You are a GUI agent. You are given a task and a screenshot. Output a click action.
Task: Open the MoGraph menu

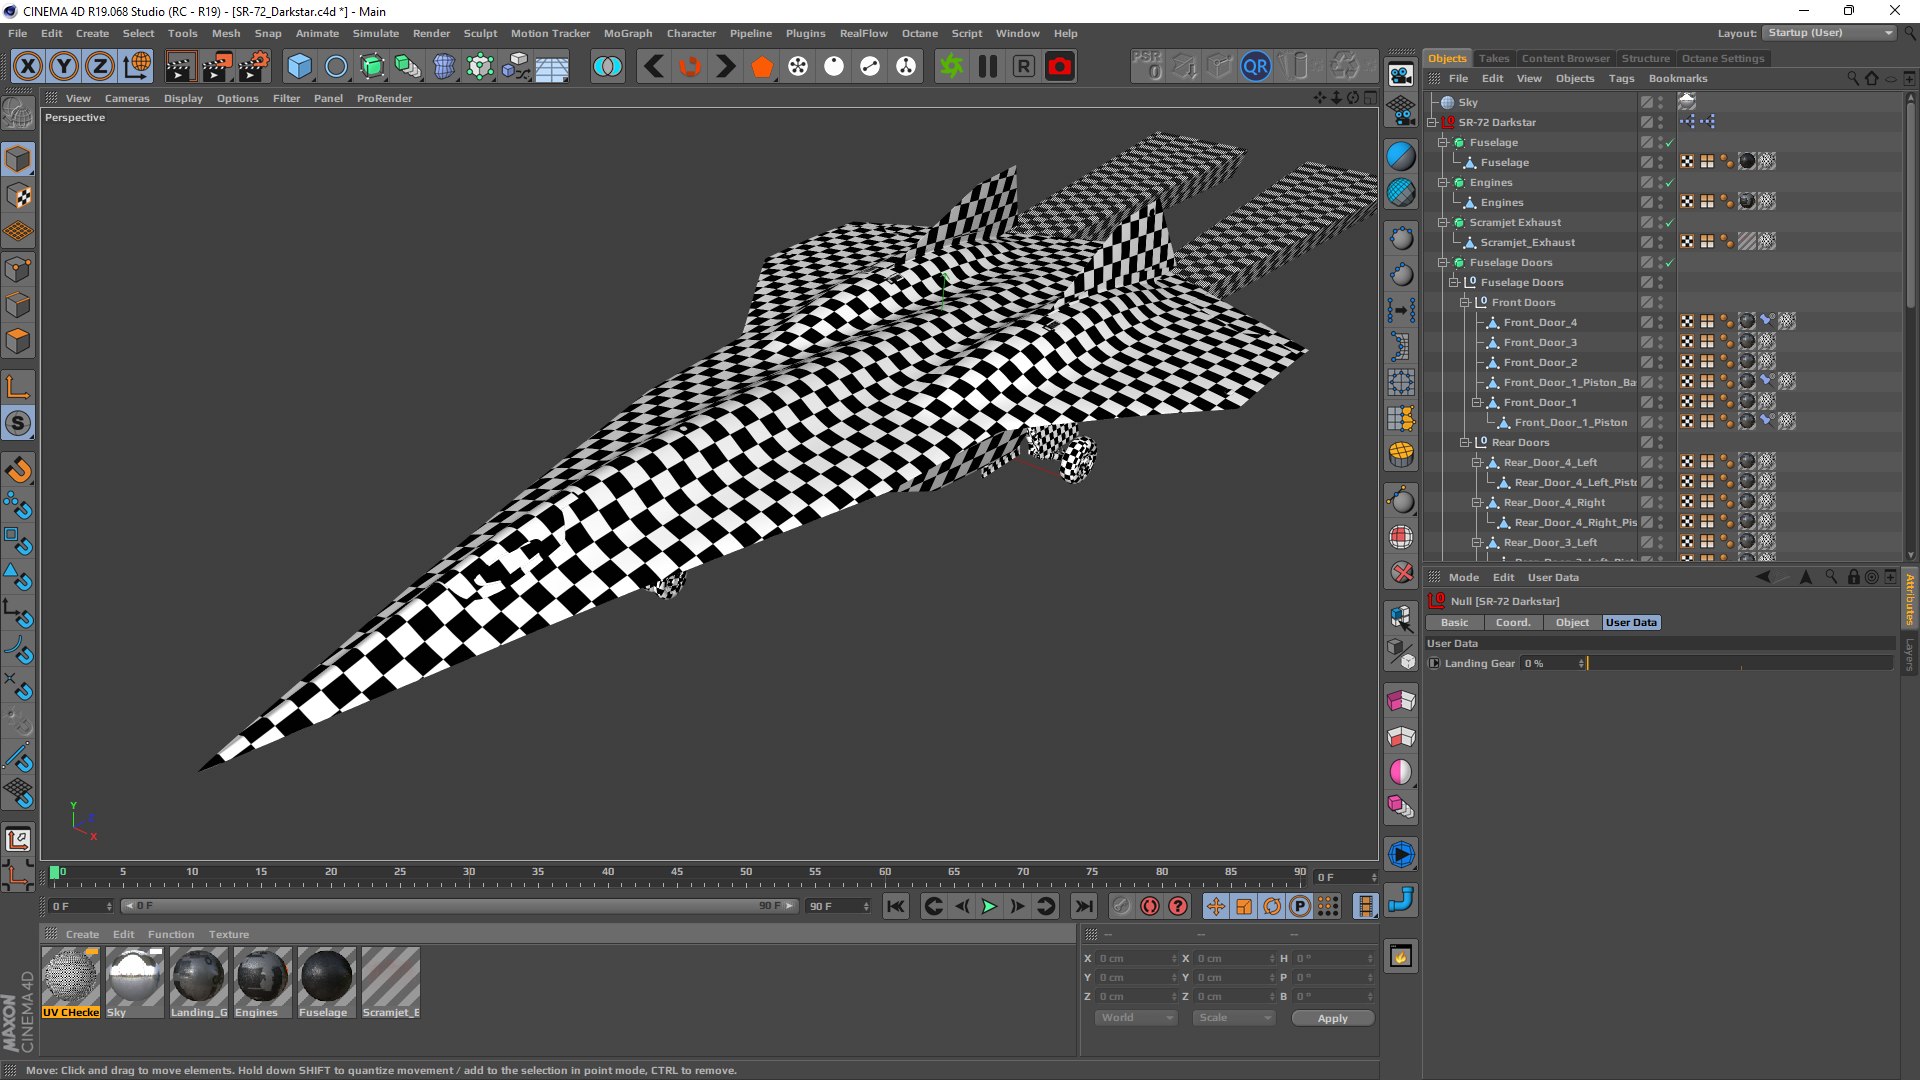click(x=628, y=33)
